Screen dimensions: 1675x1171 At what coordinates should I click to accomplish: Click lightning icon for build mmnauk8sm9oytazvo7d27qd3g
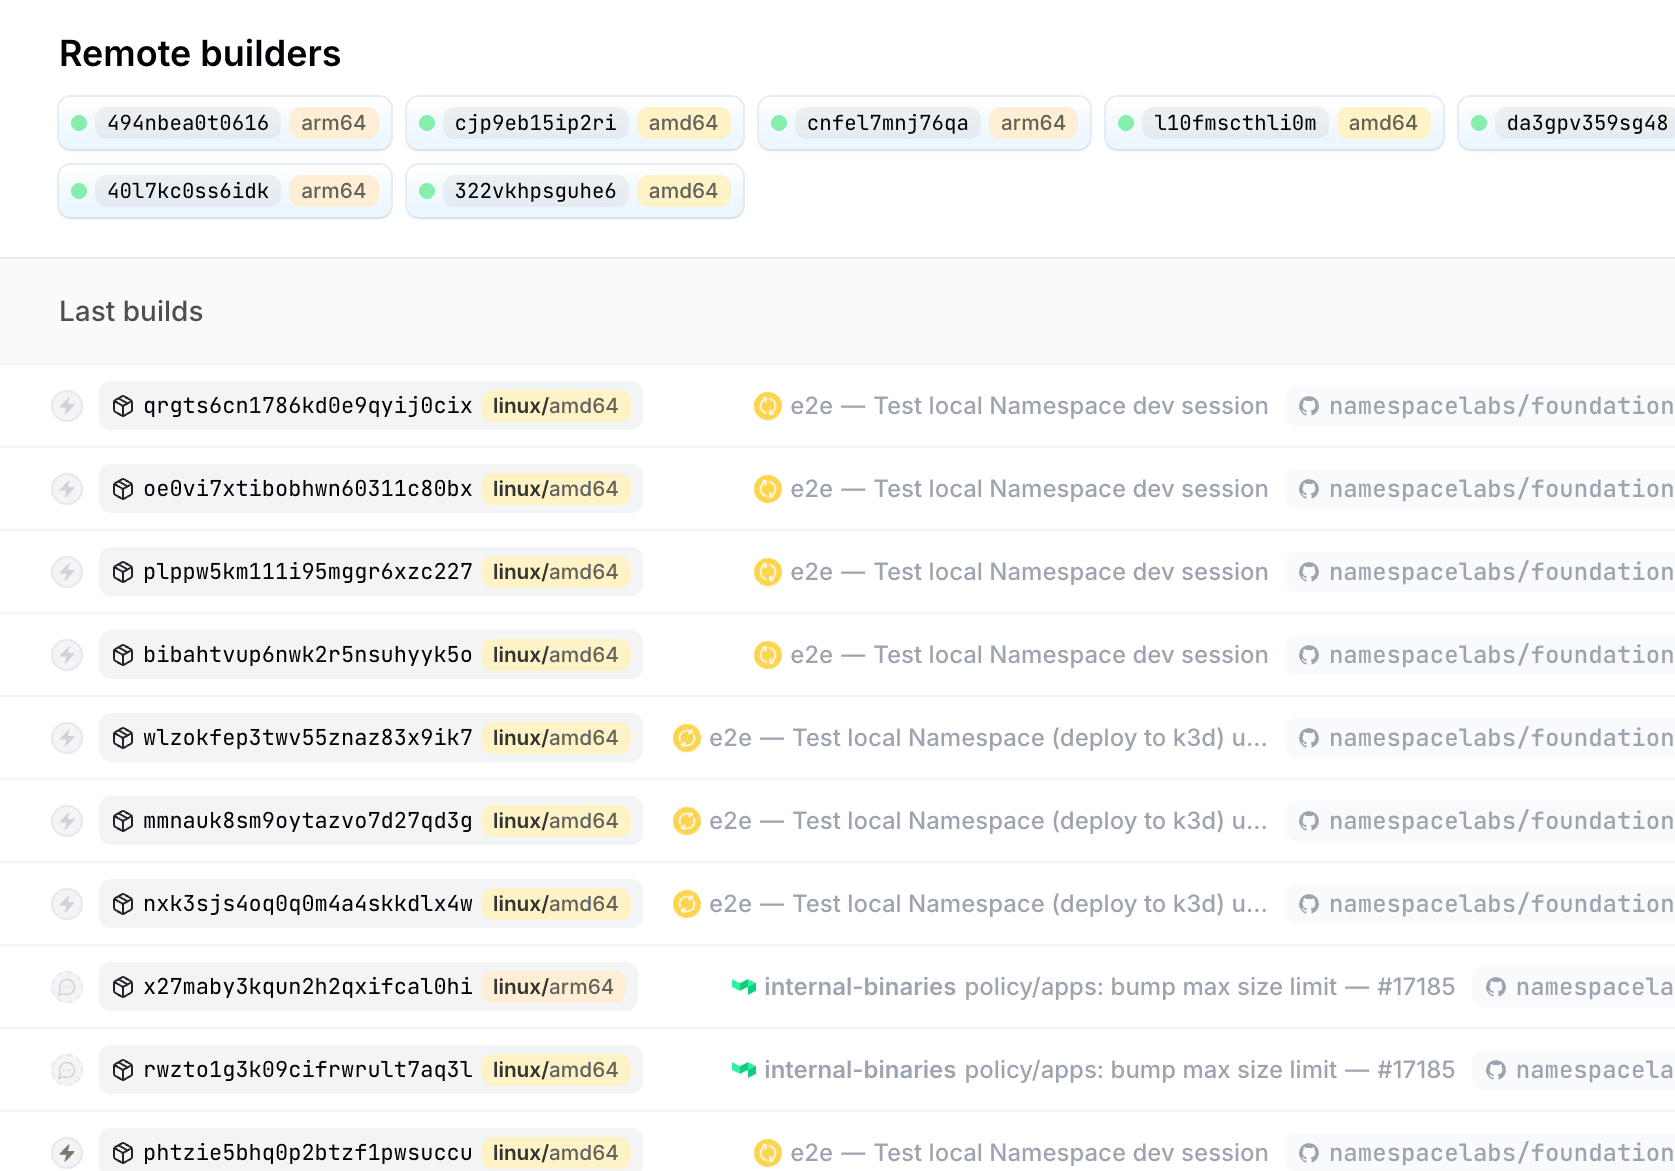point(67,821)
